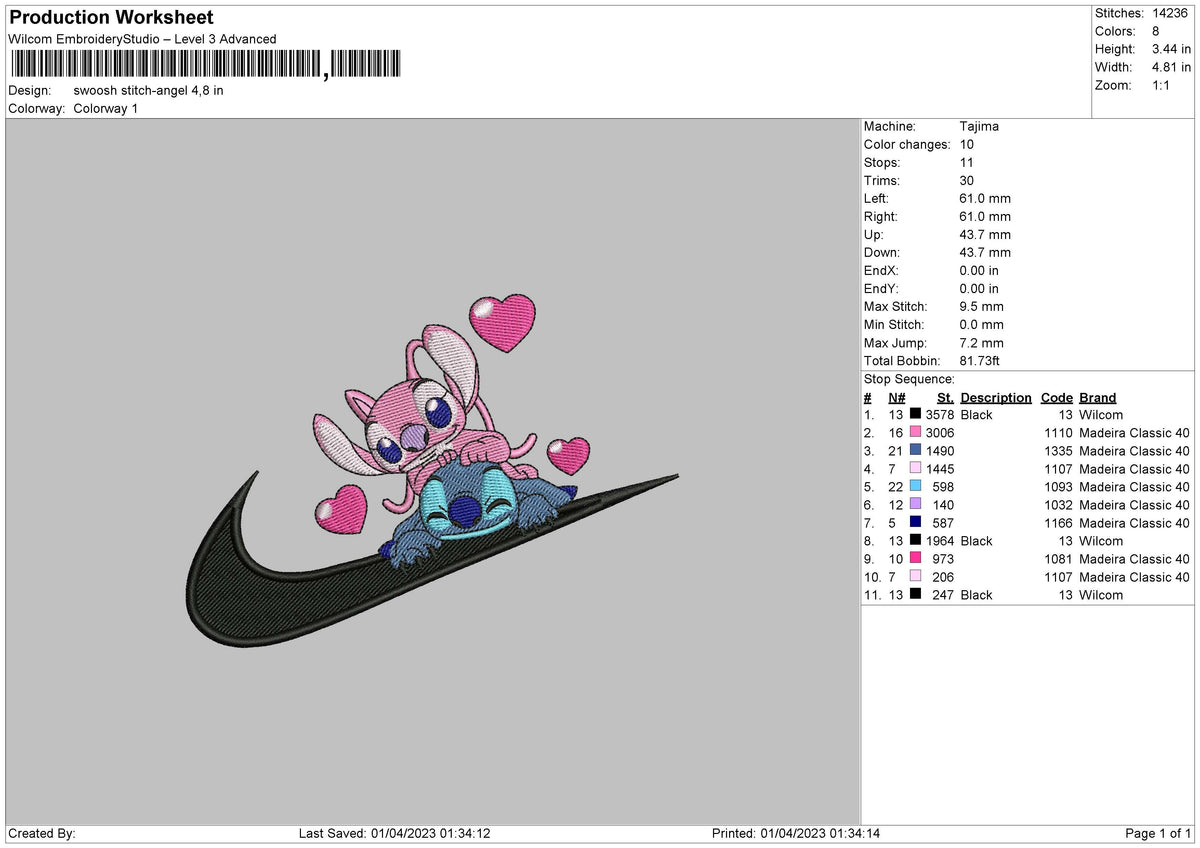Image resolution: width=1200 pixels, height=848 pixels.
Task: Click the Zoom 1:1 value
Action: coord(1159,85)
